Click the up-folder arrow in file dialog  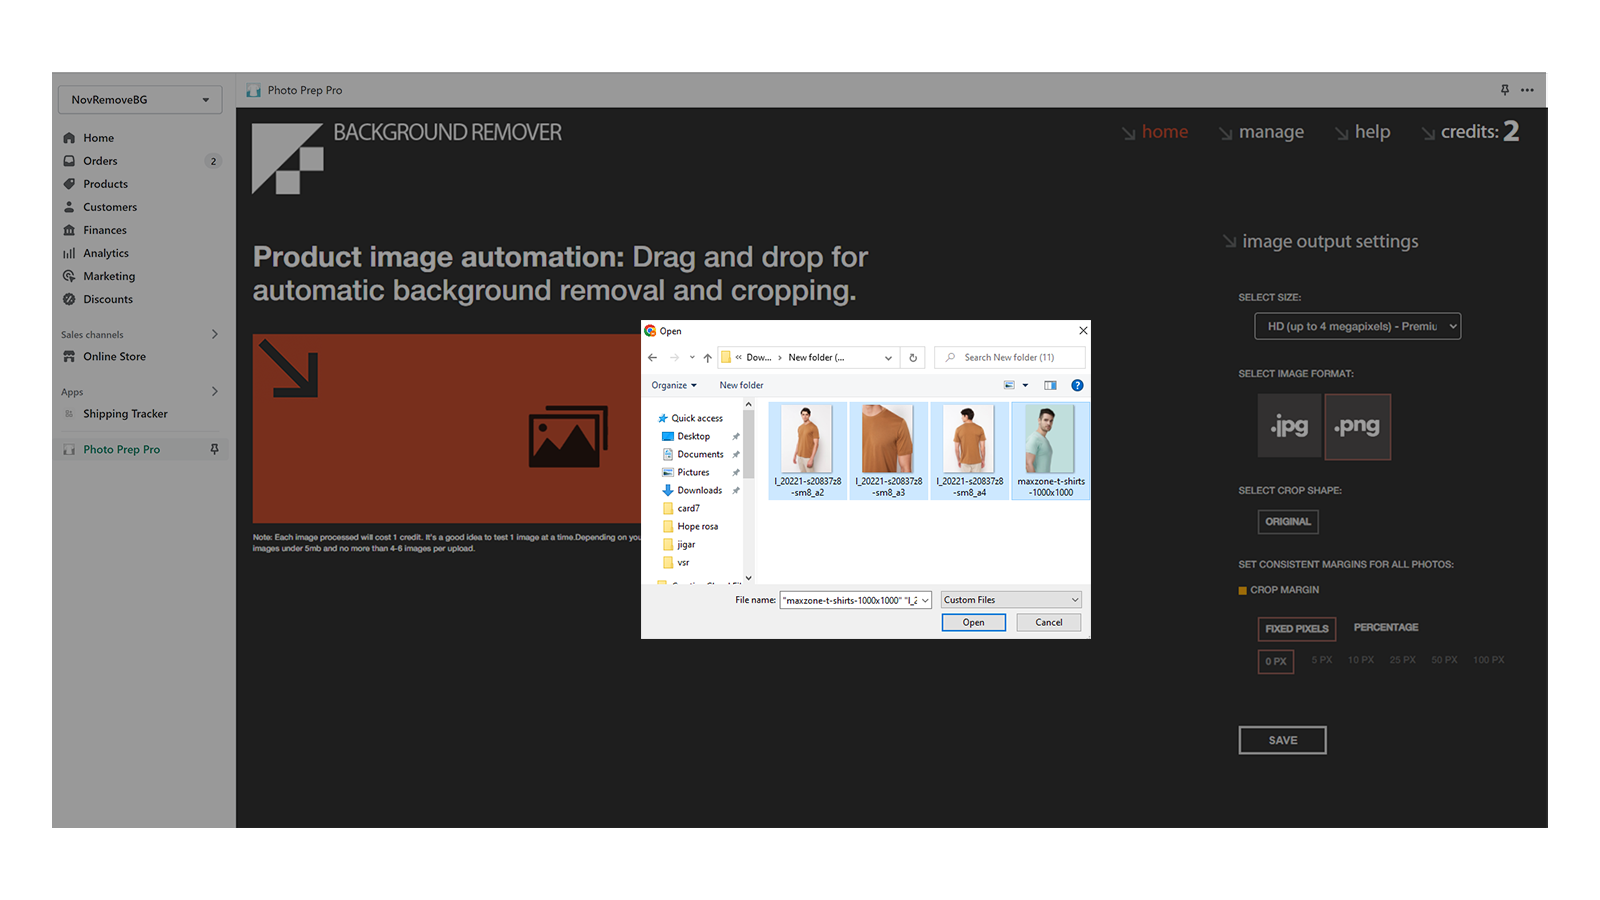pyautogui.click(x=707, y=358)
